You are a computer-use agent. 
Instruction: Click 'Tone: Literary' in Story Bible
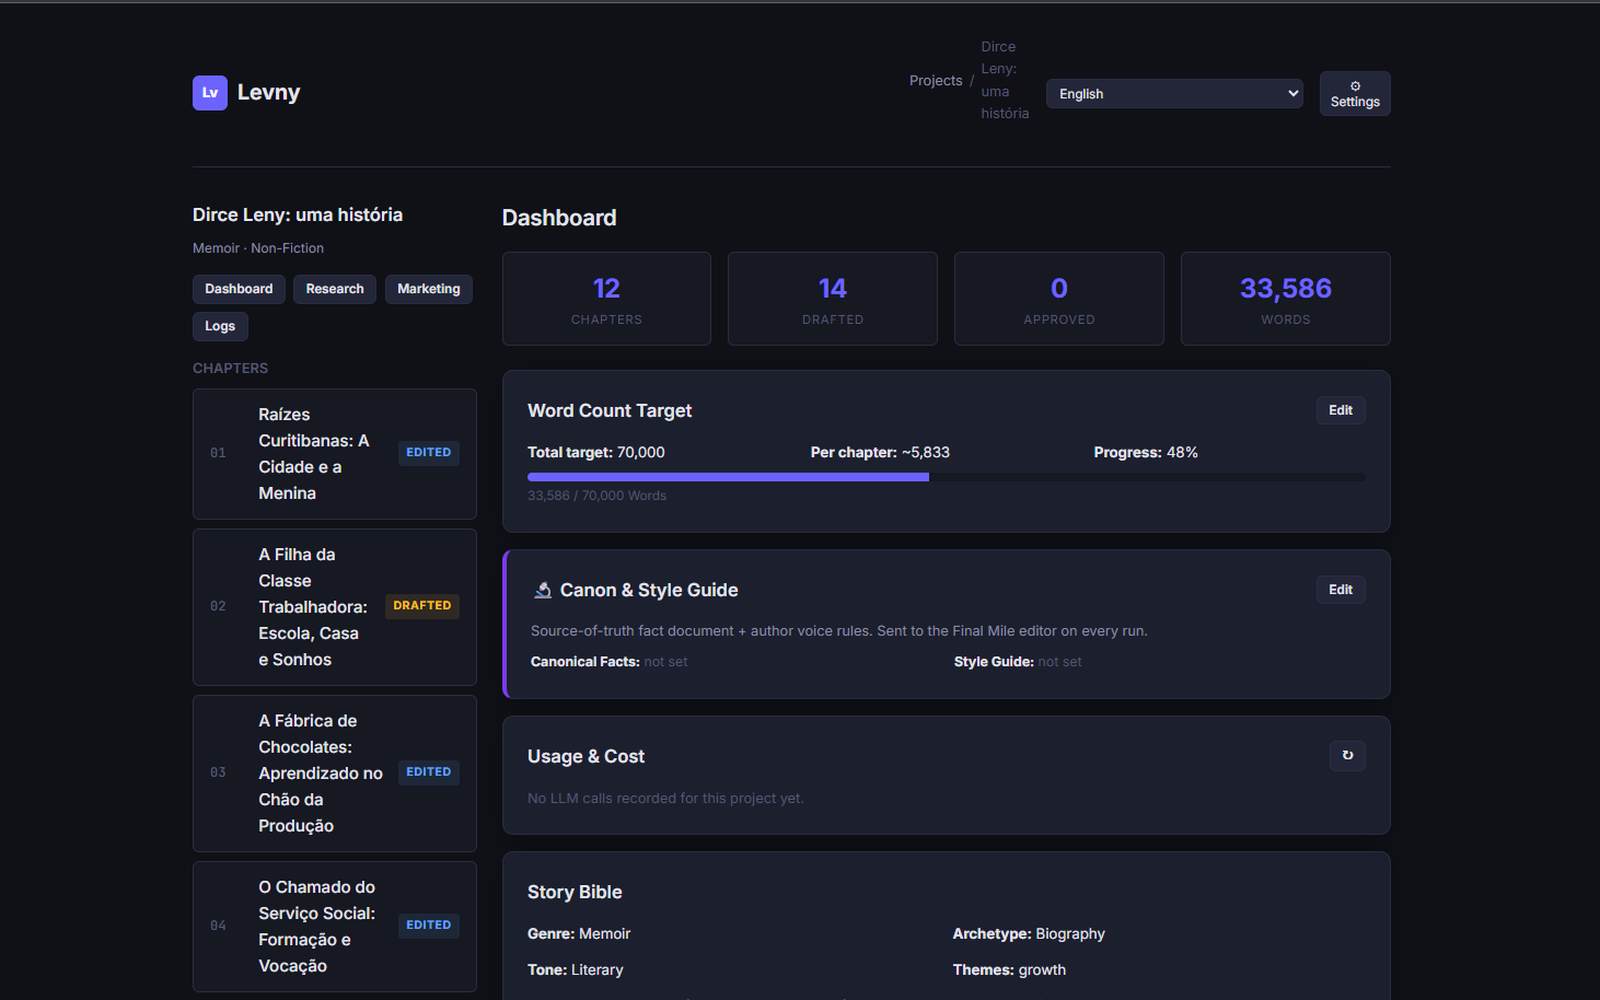(x=575, y=970)
